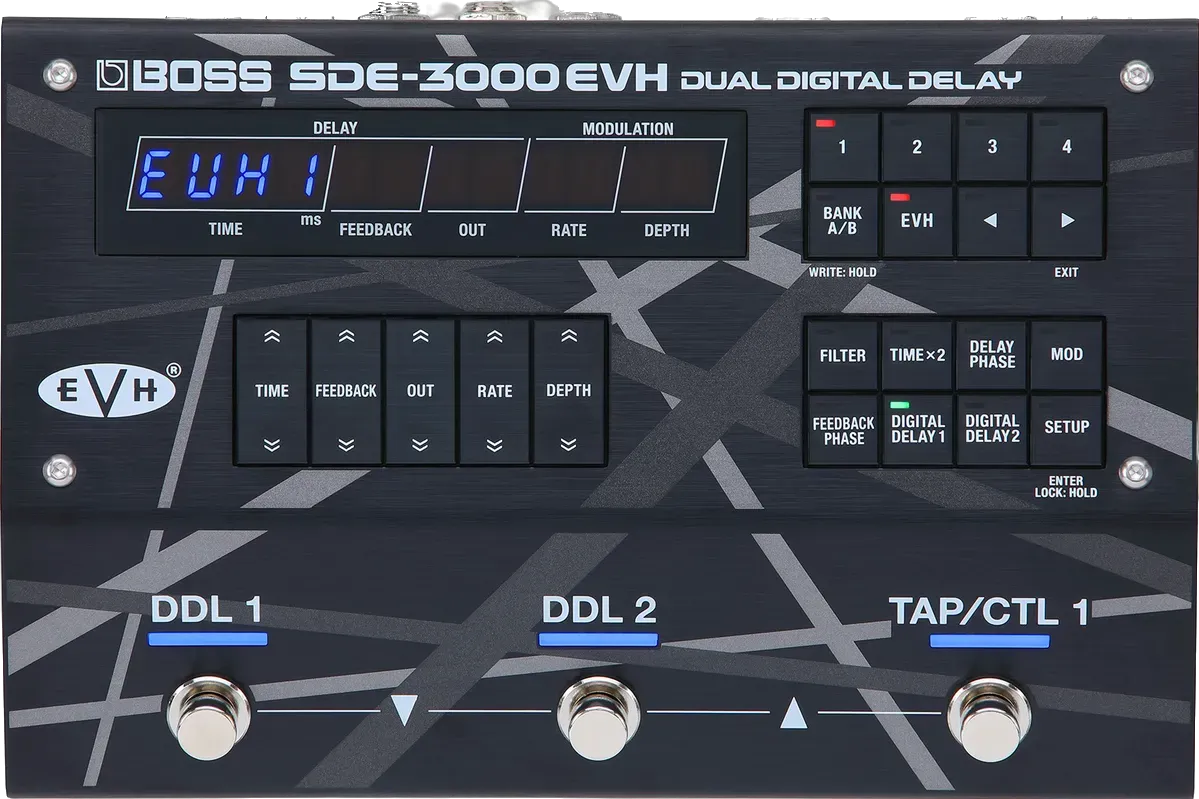Click the EVH 1 time display
The image size is (1199, 799).
pos(230,174)
